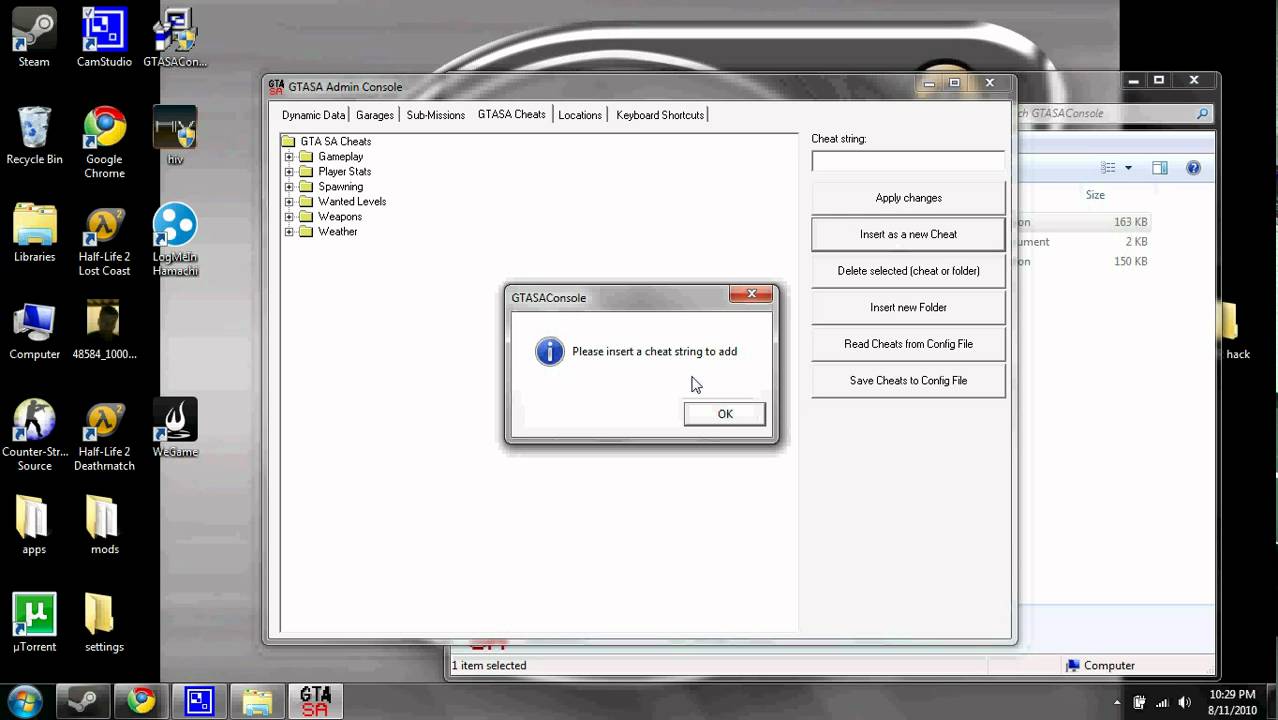Image resolution: width=1278 pixels, height=720 pixels.
Task: Open the Recycle Bin icon
Action: pyautogui.click(x=34, y=135)
